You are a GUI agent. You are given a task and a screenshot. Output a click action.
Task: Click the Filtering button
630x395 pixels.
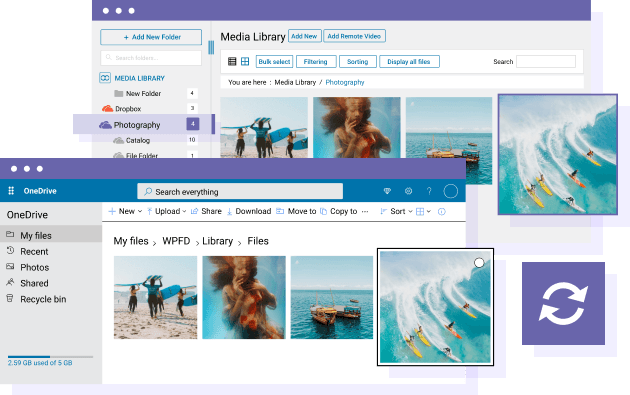point(316,61)
